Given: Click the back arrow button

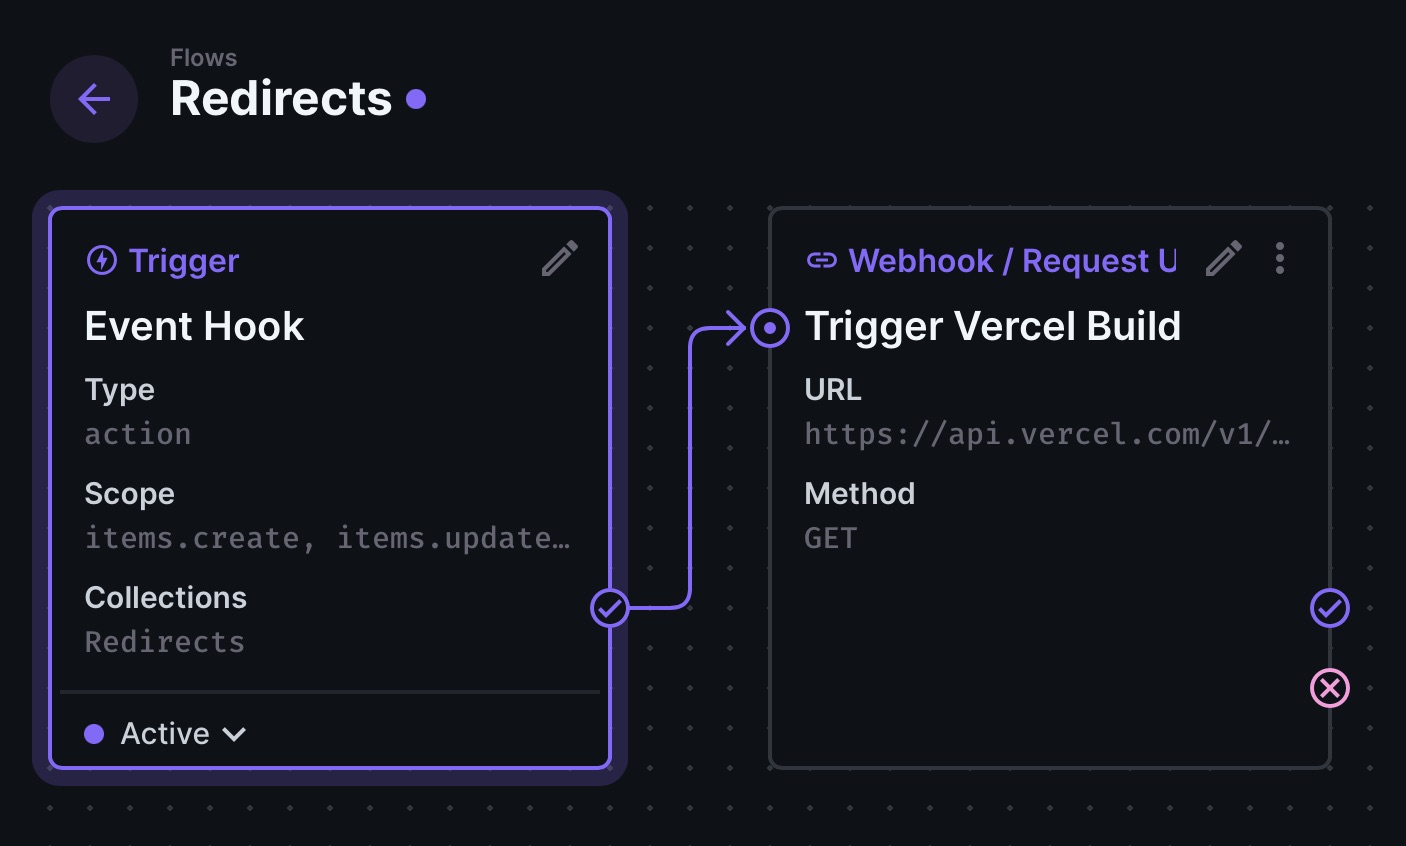Looking at the screenshot, I should click(x=94, y=99).
